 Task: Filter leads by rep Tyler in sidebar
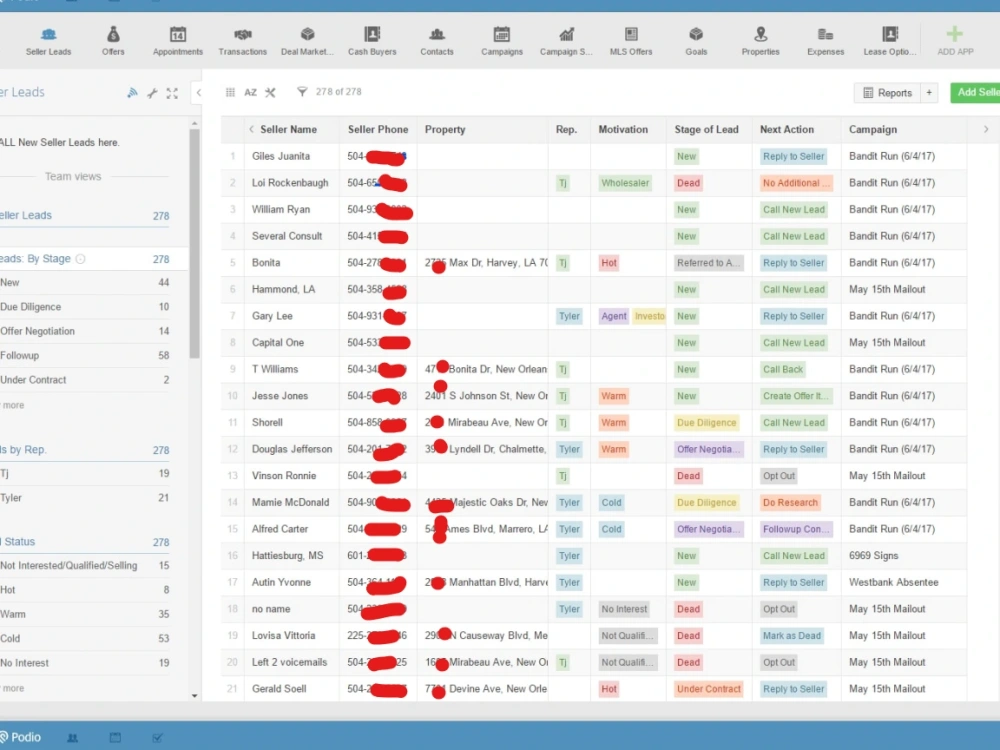(85, 497)
